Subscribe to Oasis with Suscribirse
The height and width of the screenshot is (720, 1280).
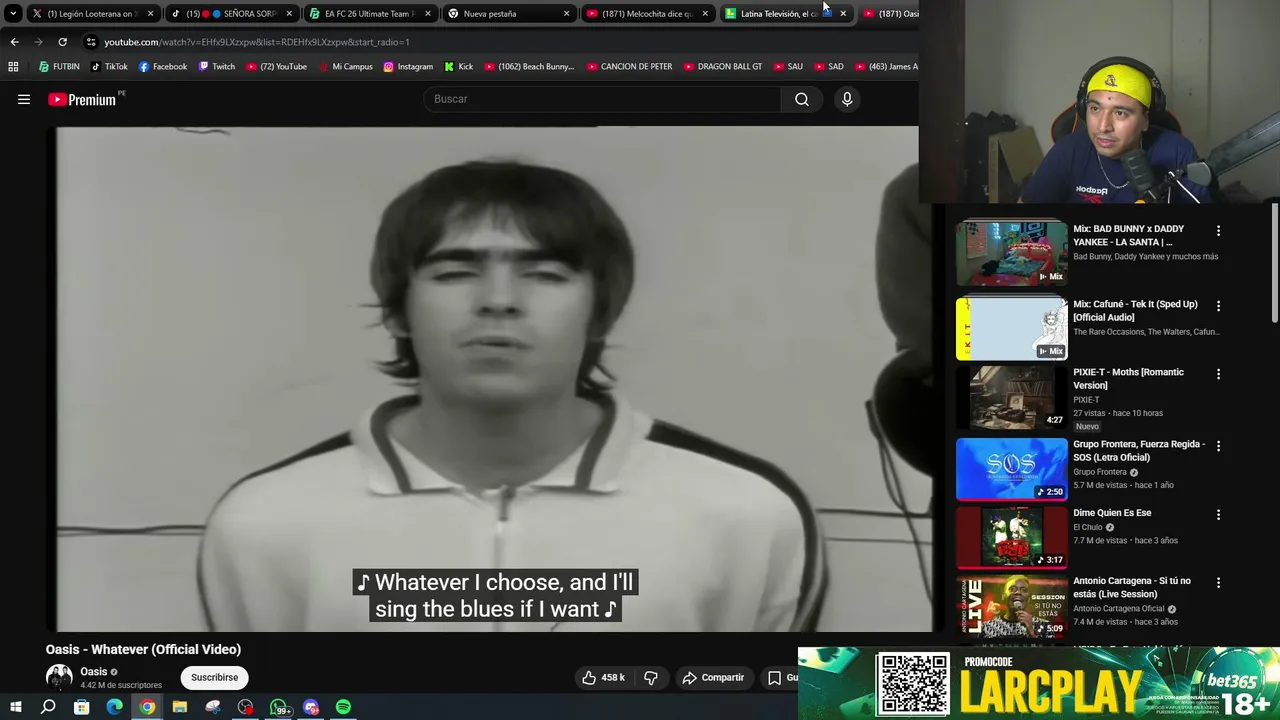click(215, 677)
